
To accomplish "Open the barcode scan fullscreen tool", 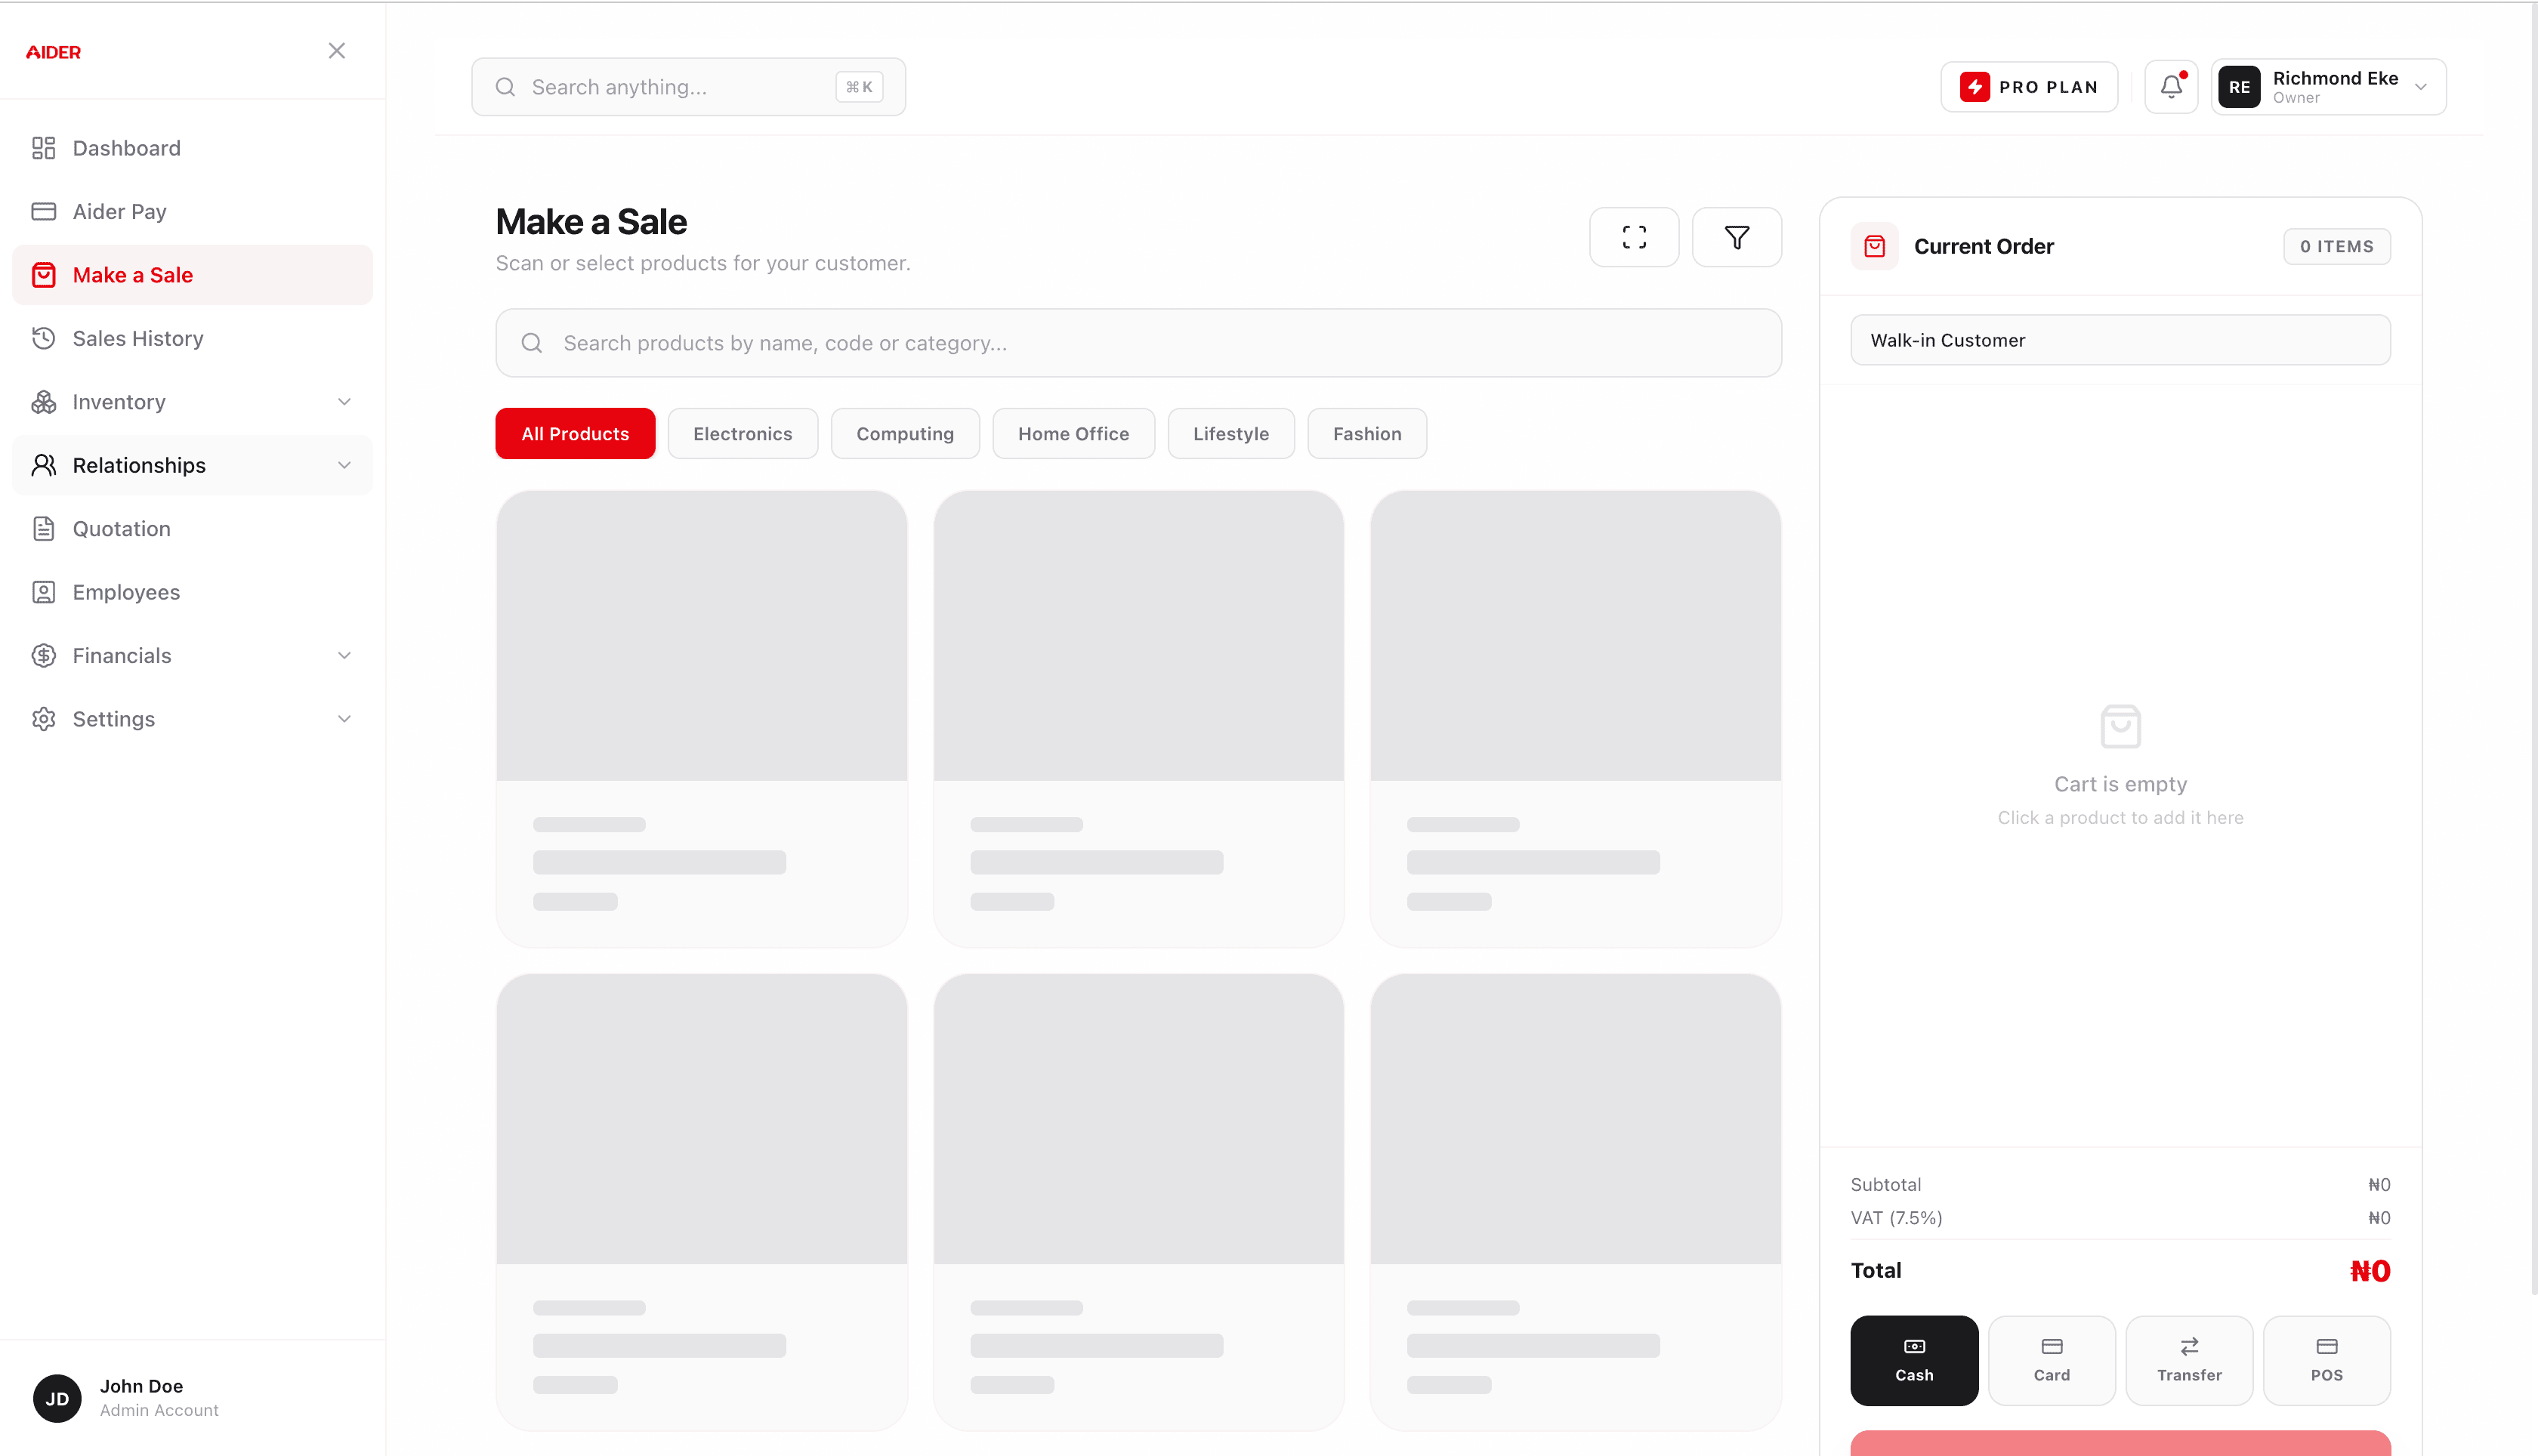I will (1634, 237).
